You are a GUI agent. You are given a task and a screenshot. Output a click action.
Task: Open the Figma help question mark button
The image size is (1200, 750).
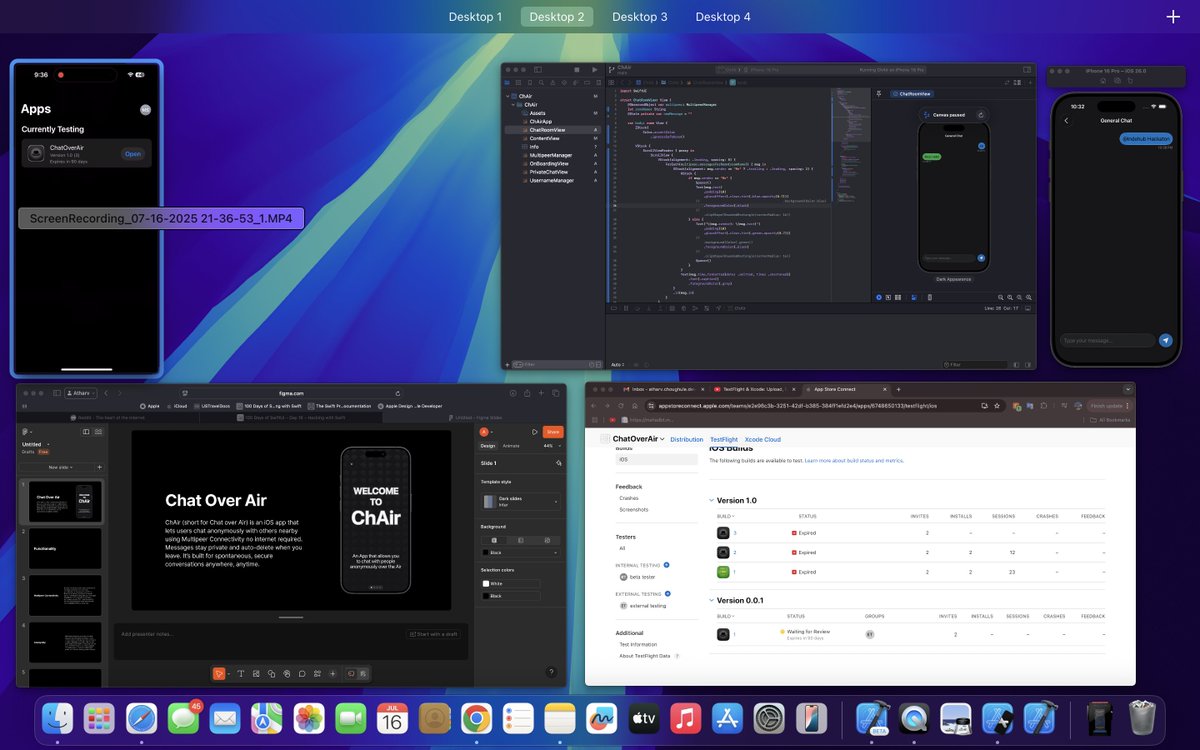[x=551, y=672]
